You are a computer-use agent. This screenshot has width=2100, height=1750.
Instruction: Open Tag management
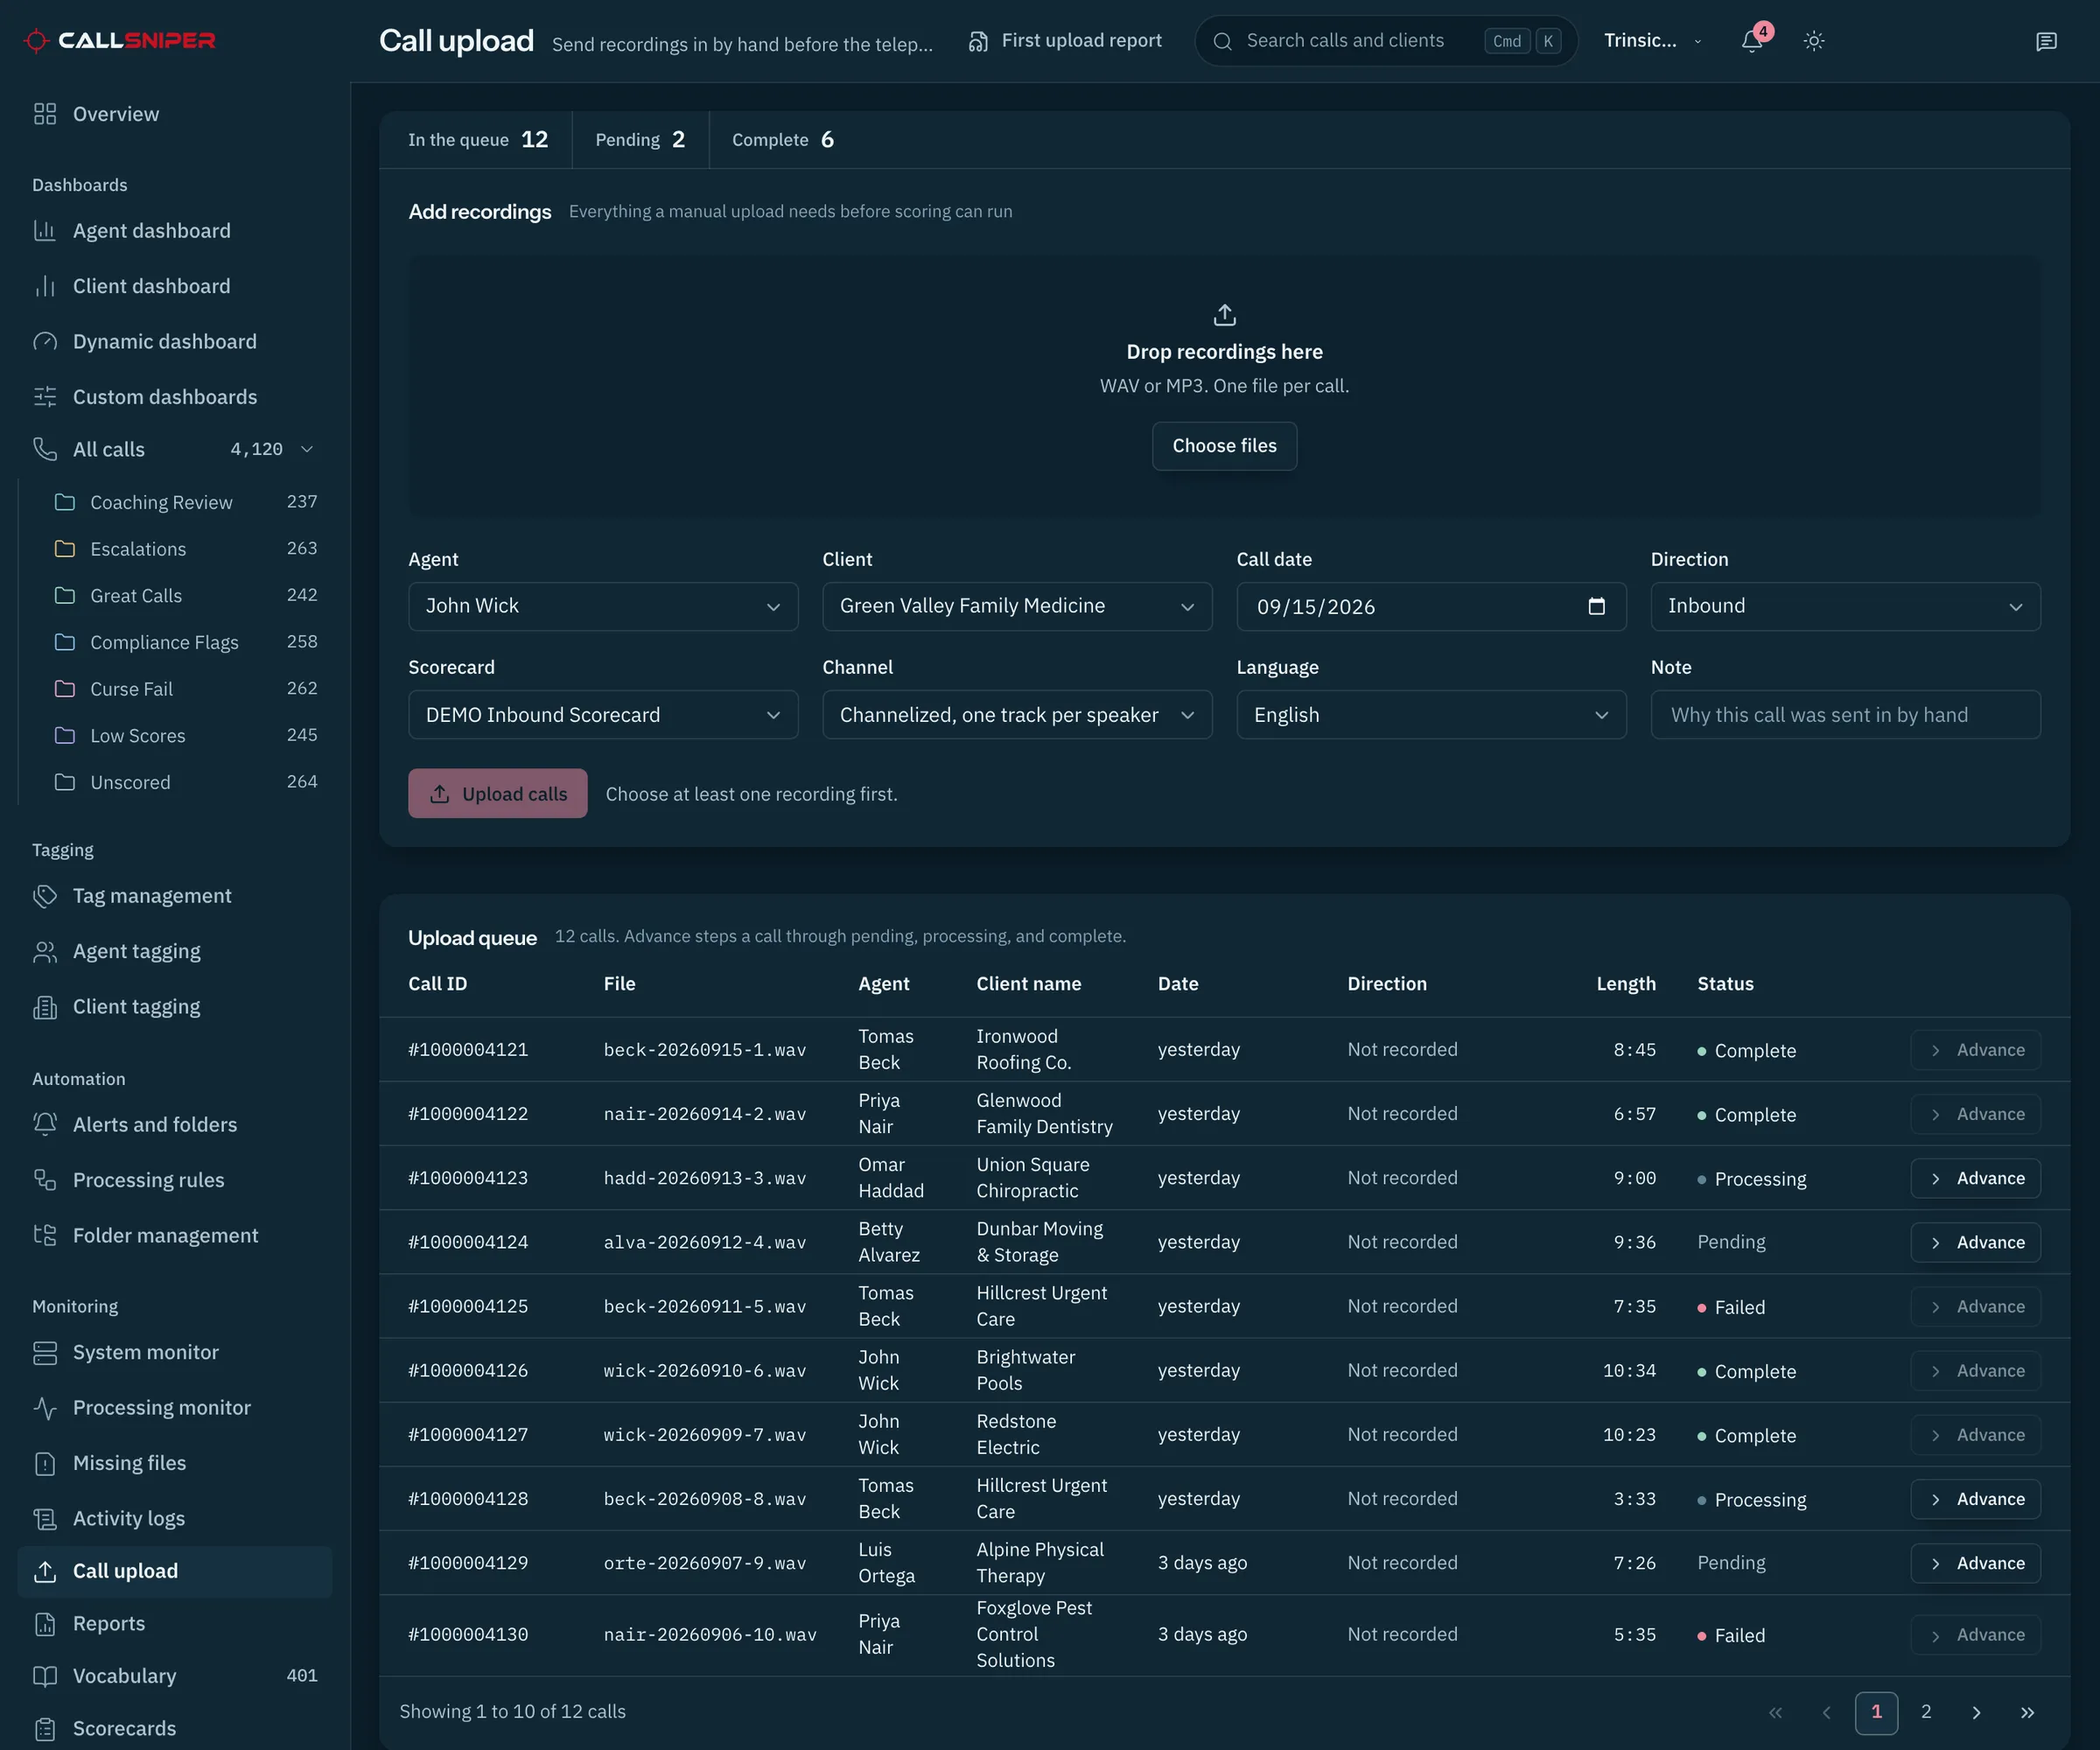coord(175,896)
